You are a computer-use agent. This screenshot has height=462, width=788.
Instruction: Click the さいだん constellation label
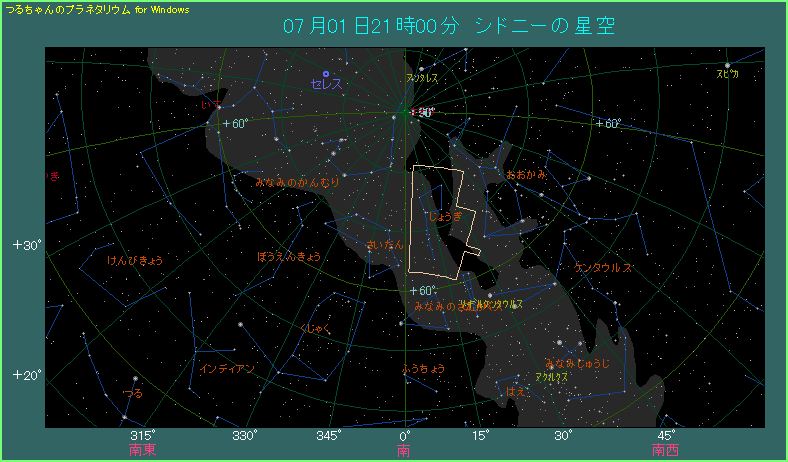pos(385,244)
